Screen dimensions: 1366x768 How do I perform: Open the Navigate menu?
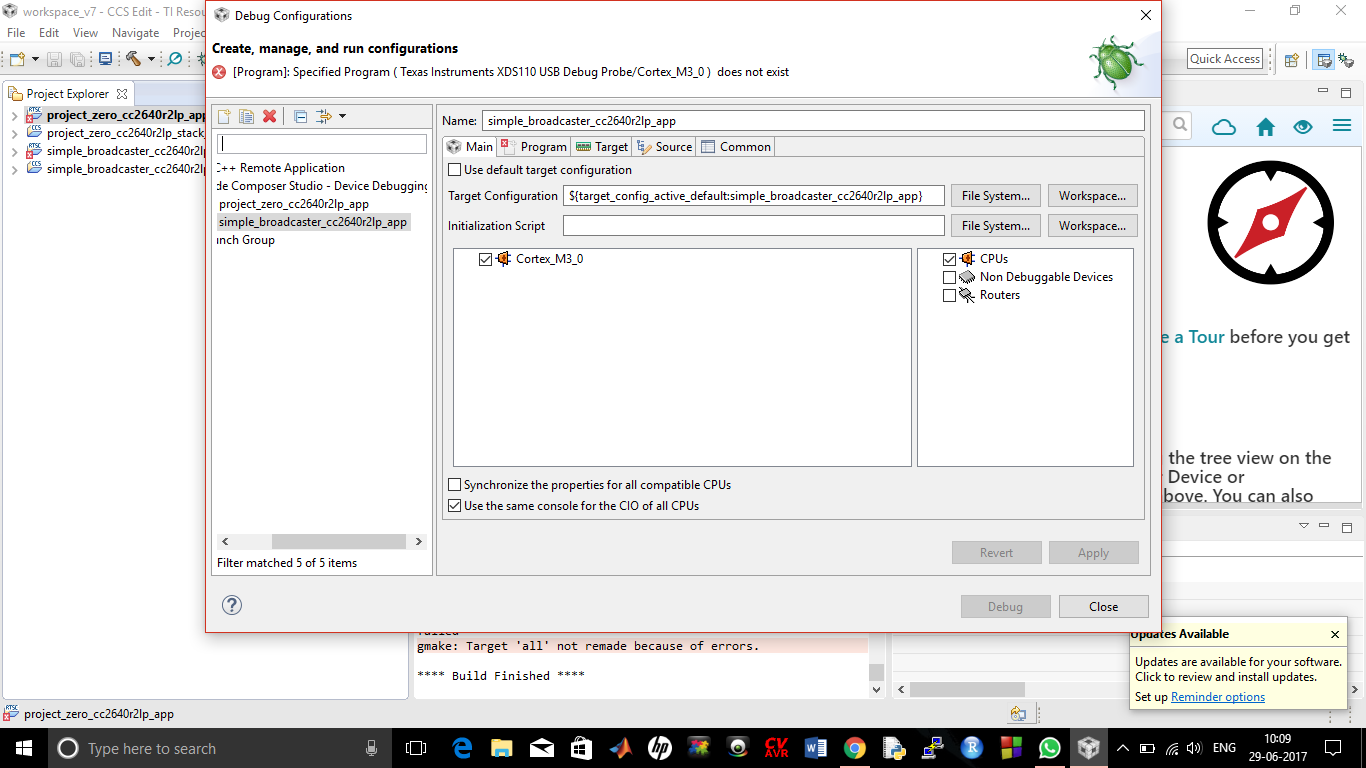(x=136, y=33)
